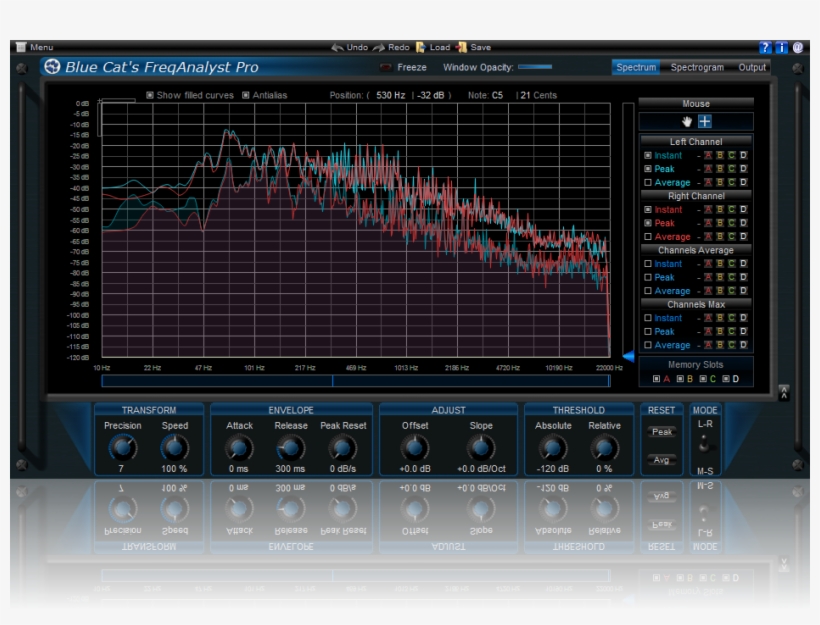820x625 pixels.
Task: Enable Left Channel Average curve
Action: click(648, 183)
